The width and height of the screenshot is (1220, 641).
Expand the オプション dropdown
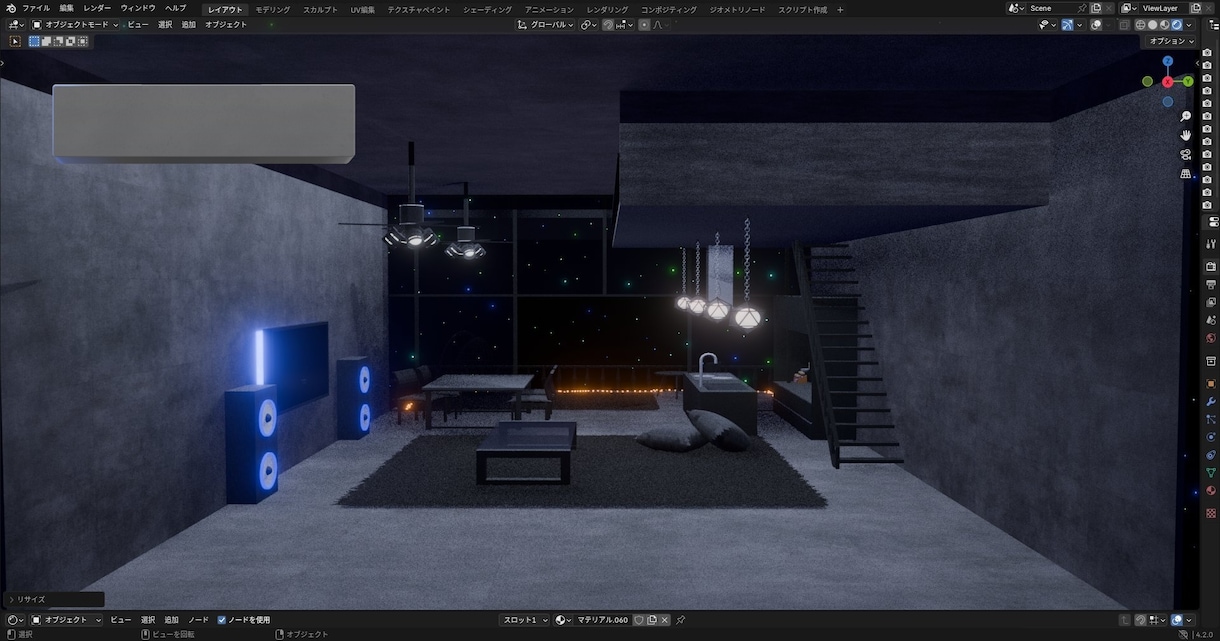(x=1170, y=41)
